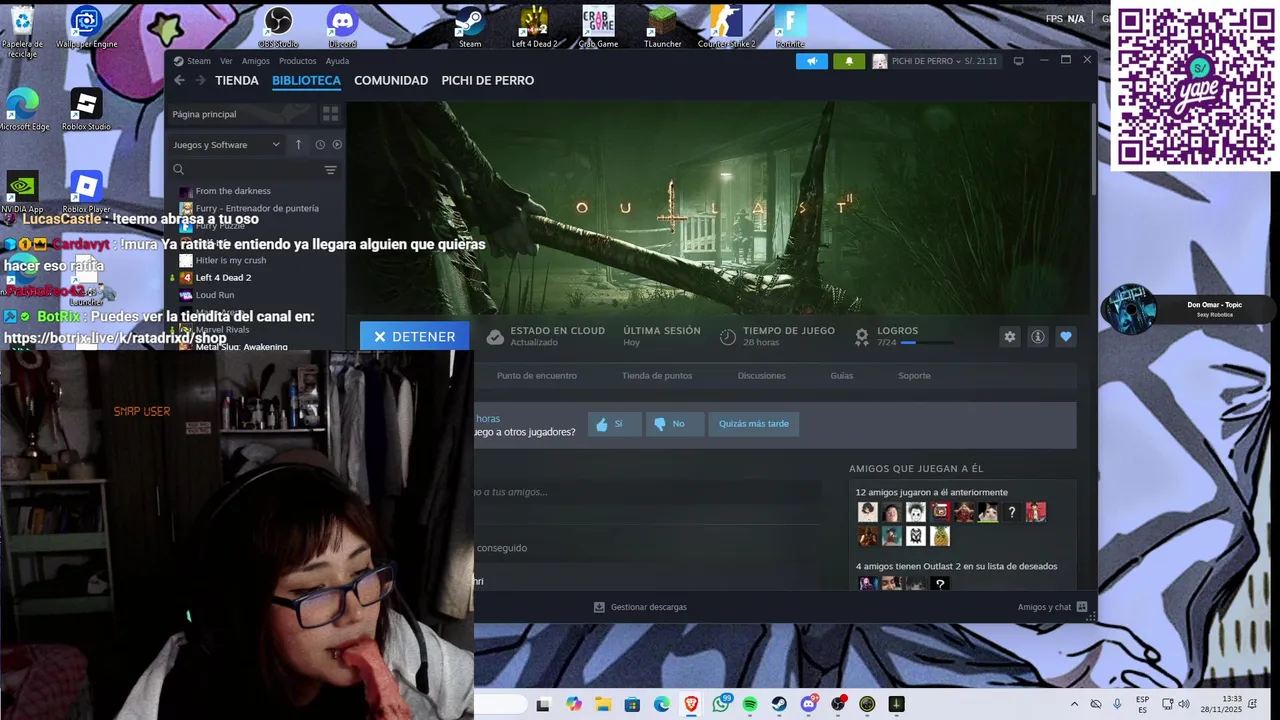The image size is (1280, 720).
Task: Open Steam announcements megaphone button
Action: (812, 61)
